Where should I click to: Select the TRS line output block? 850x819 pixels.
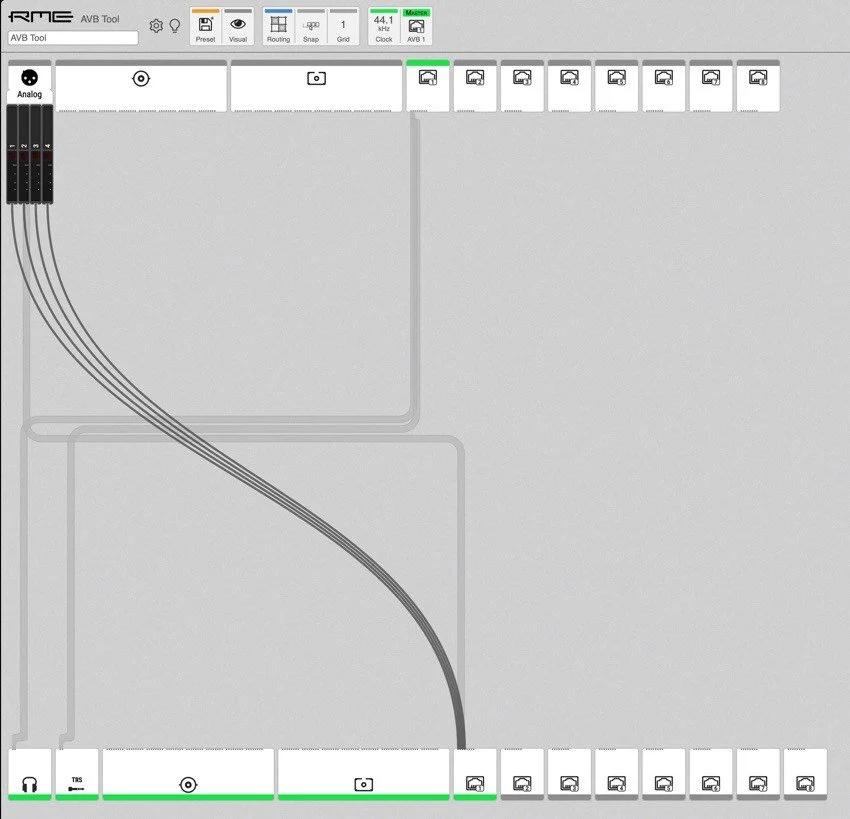(77, 775)
